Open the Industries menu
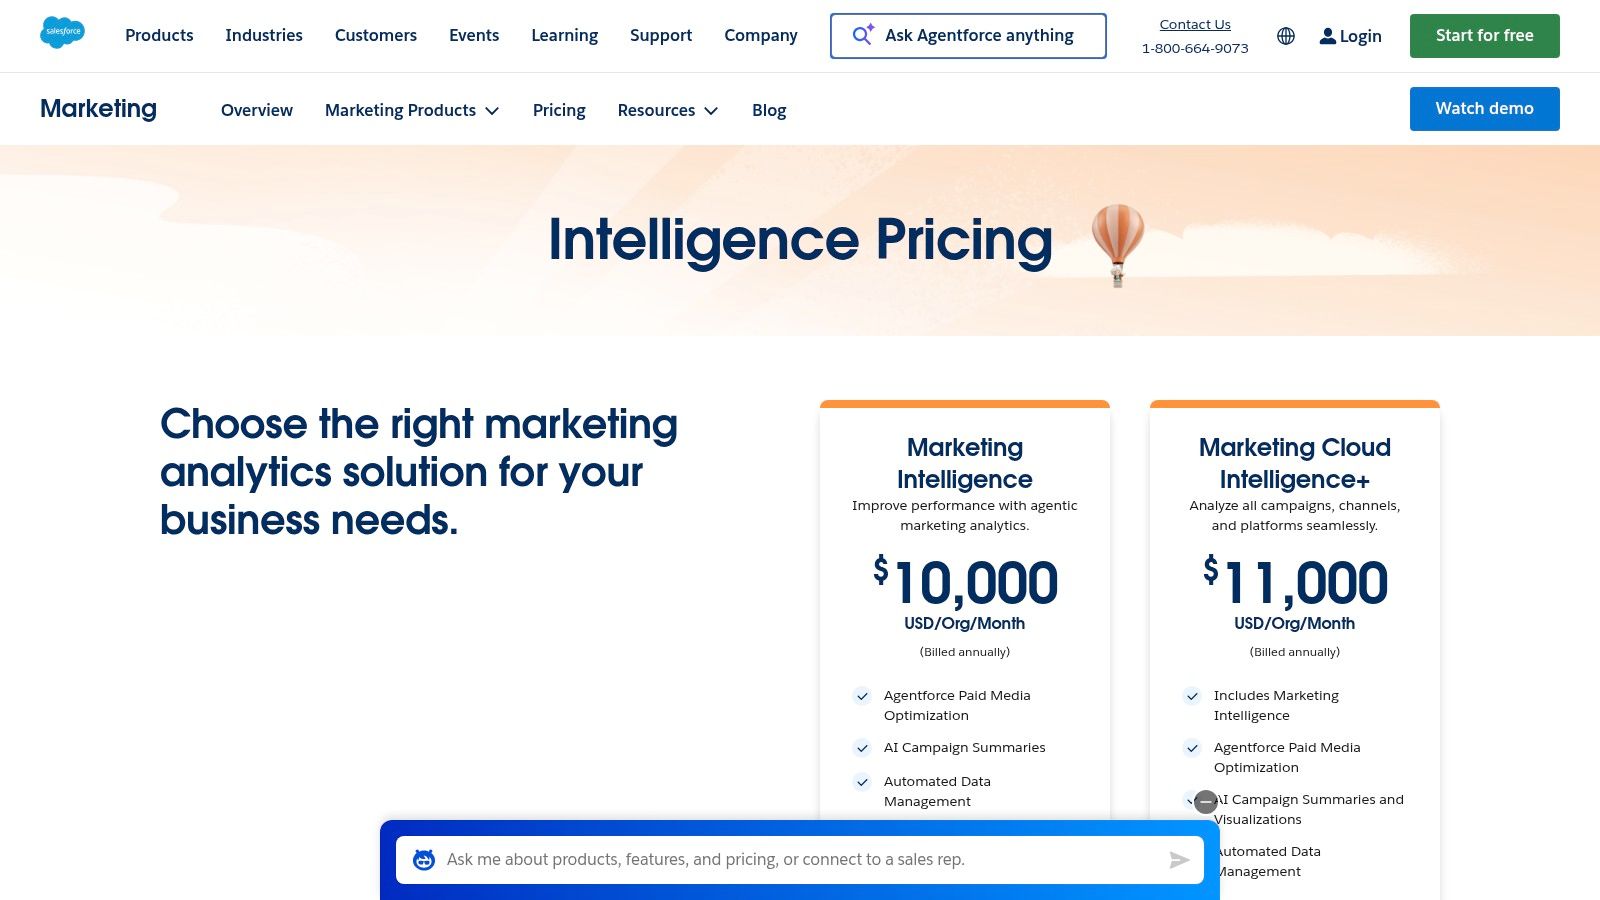Screen dimensions: 1600x900 click(264, 35)
